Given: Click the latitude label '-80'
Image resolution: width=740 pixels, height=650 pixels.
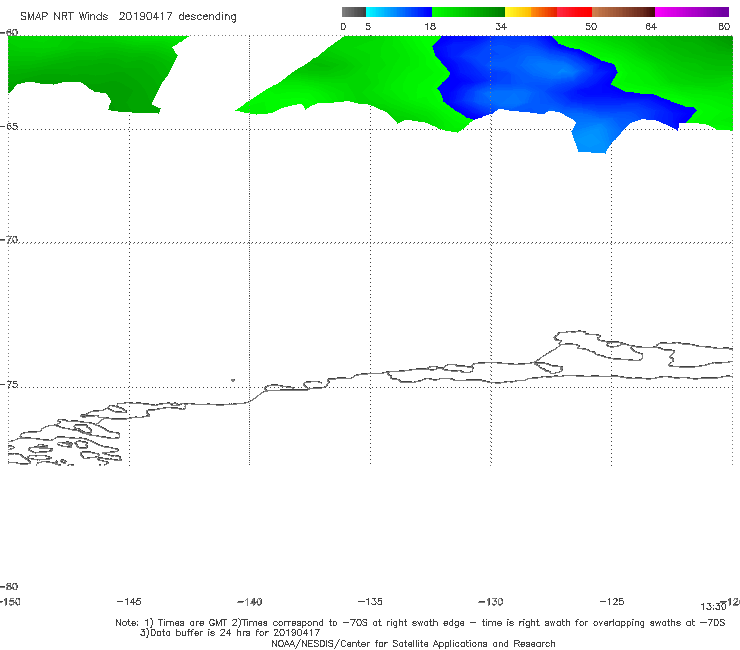Looking at the screenshot, I should click(9, 586).
